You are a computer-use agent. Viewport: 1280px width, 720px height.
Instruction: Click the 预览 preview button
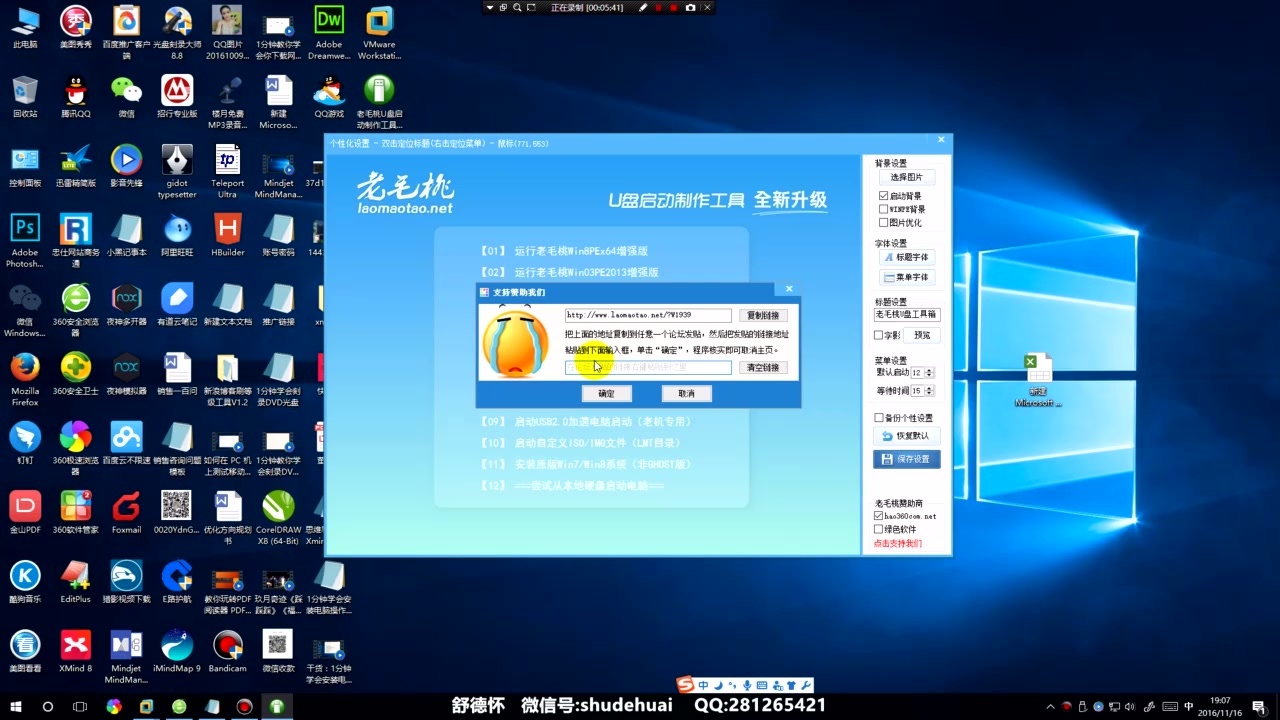[921, 335]
